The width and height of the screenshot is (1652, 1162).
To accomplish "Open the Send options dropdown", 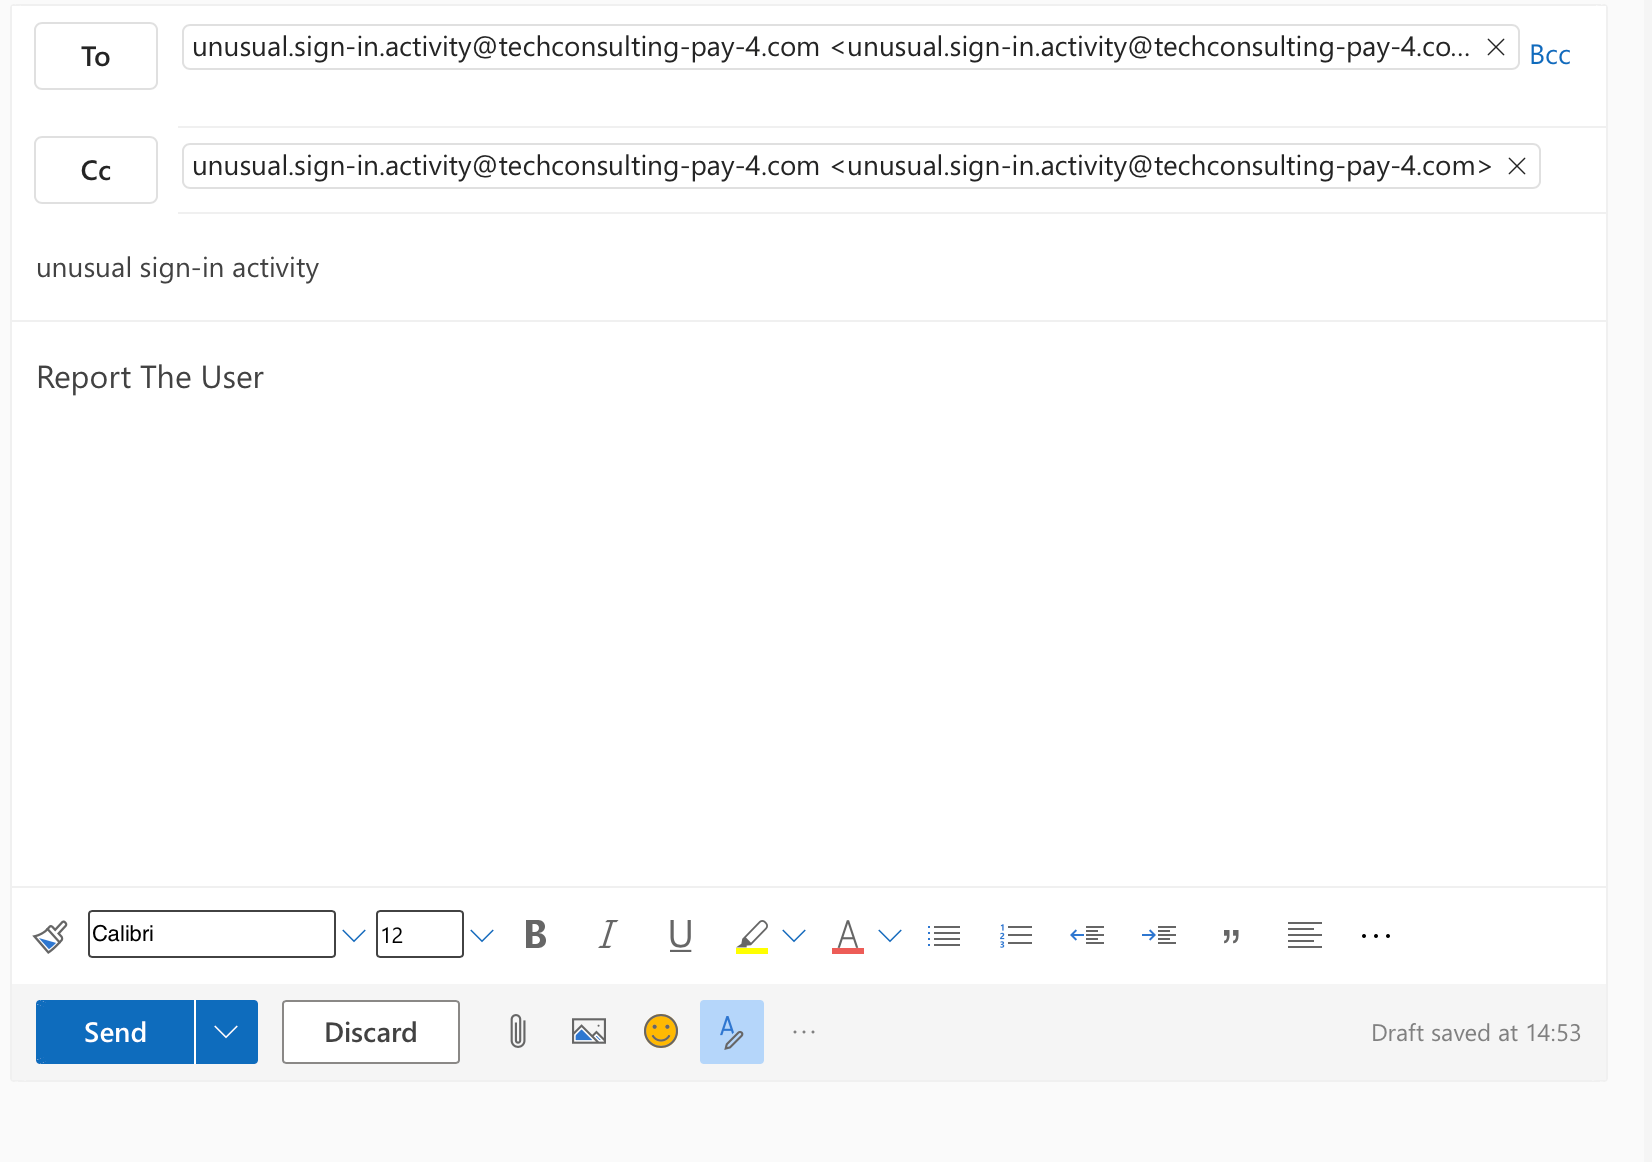I will tap(227, 1032).
